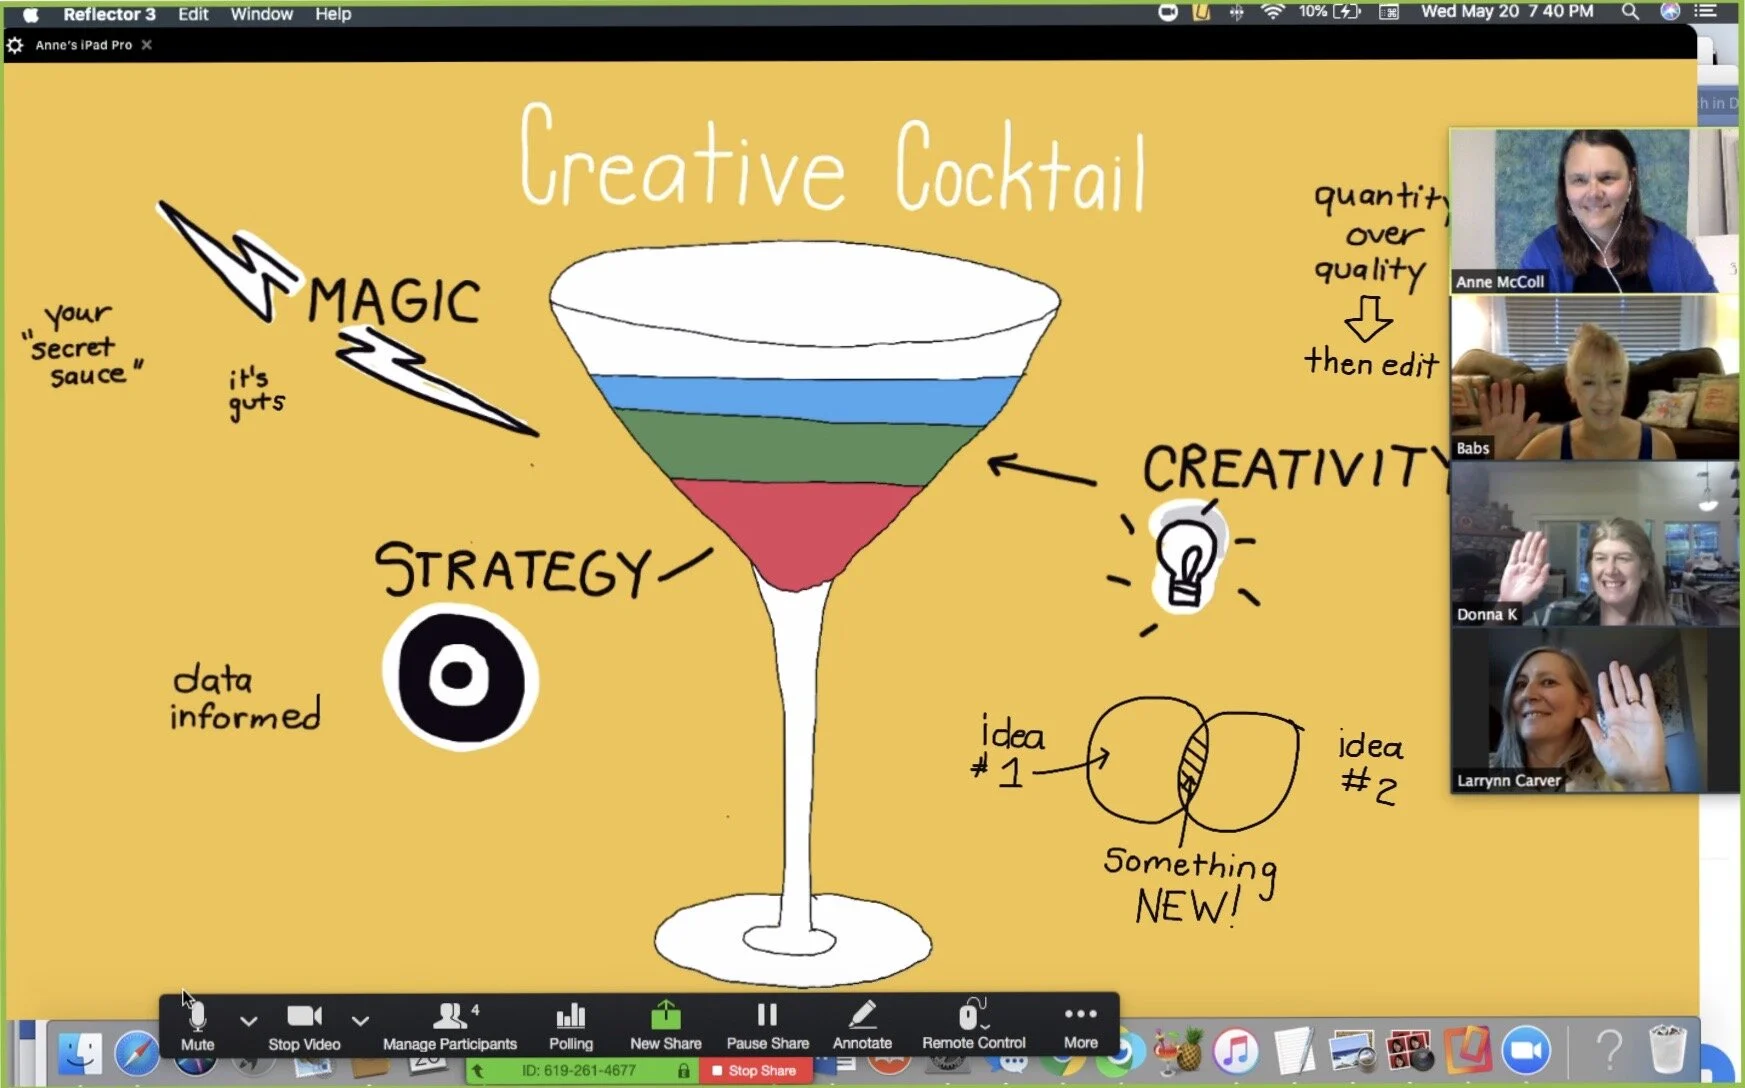Select the Annotate pencil tool
This screenshot has width=1745, height=1088.
pos(862,1025)
